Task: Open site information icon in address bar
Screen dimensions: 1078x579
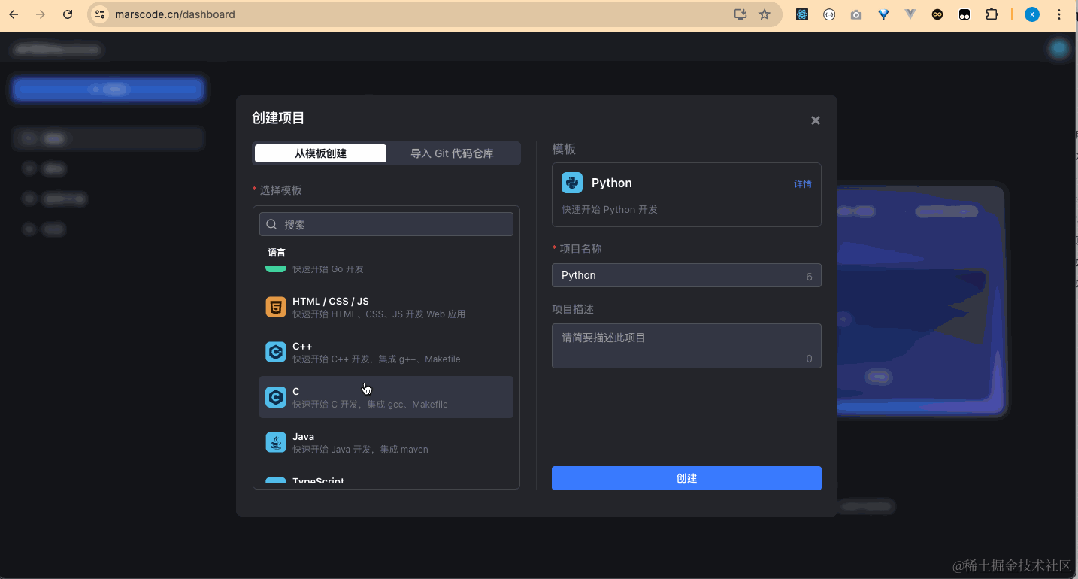Action: 100,14
